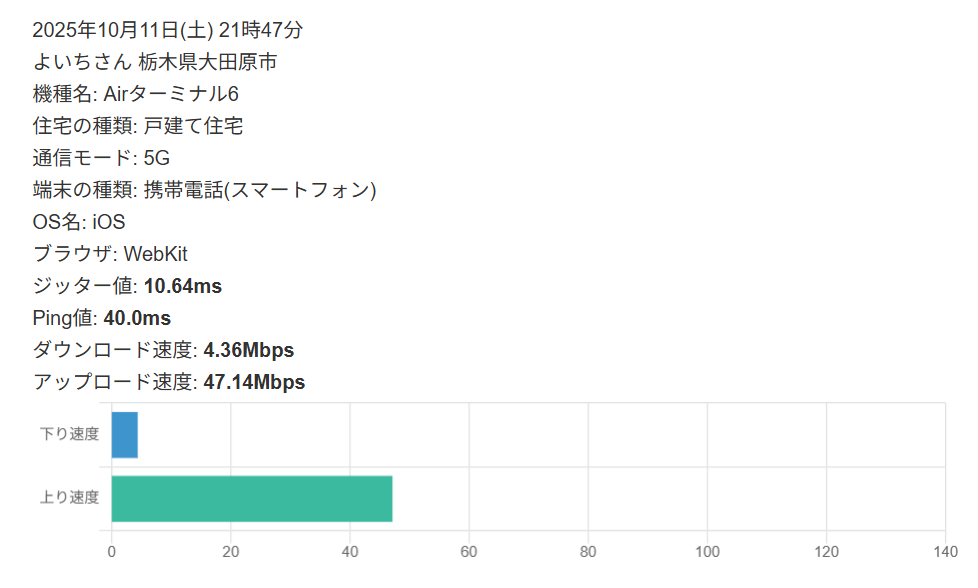Viewport: 978px width, 588px height.
Task: Click the 機種名 Airターミナル6 text
Action: point(136,94)
